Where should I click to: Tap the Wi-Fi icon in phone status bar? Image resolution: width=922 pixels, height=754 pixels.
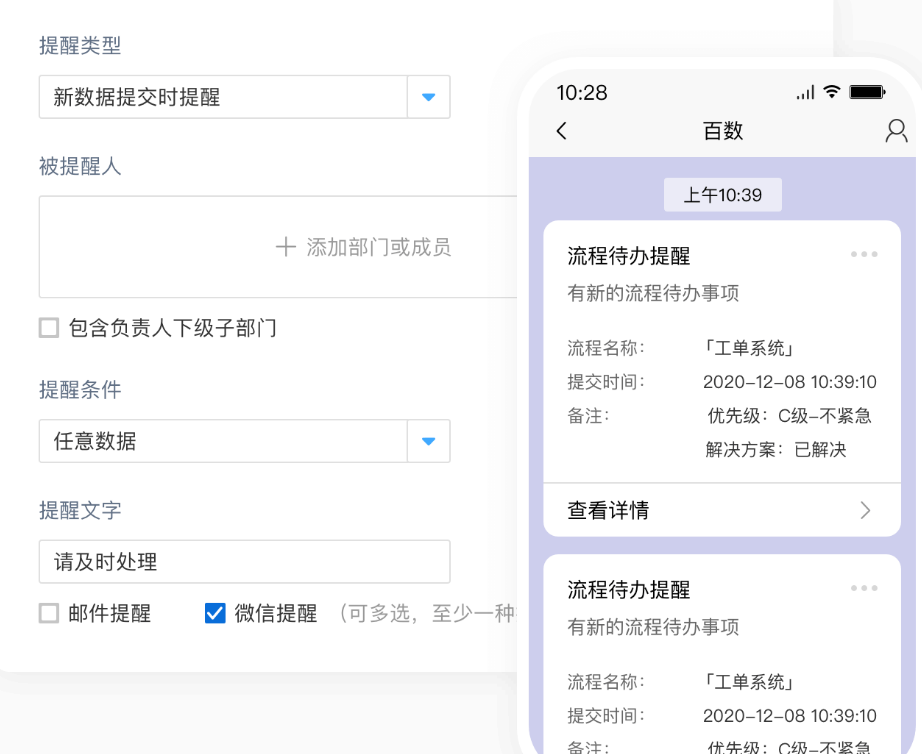(x=832, y=93)
